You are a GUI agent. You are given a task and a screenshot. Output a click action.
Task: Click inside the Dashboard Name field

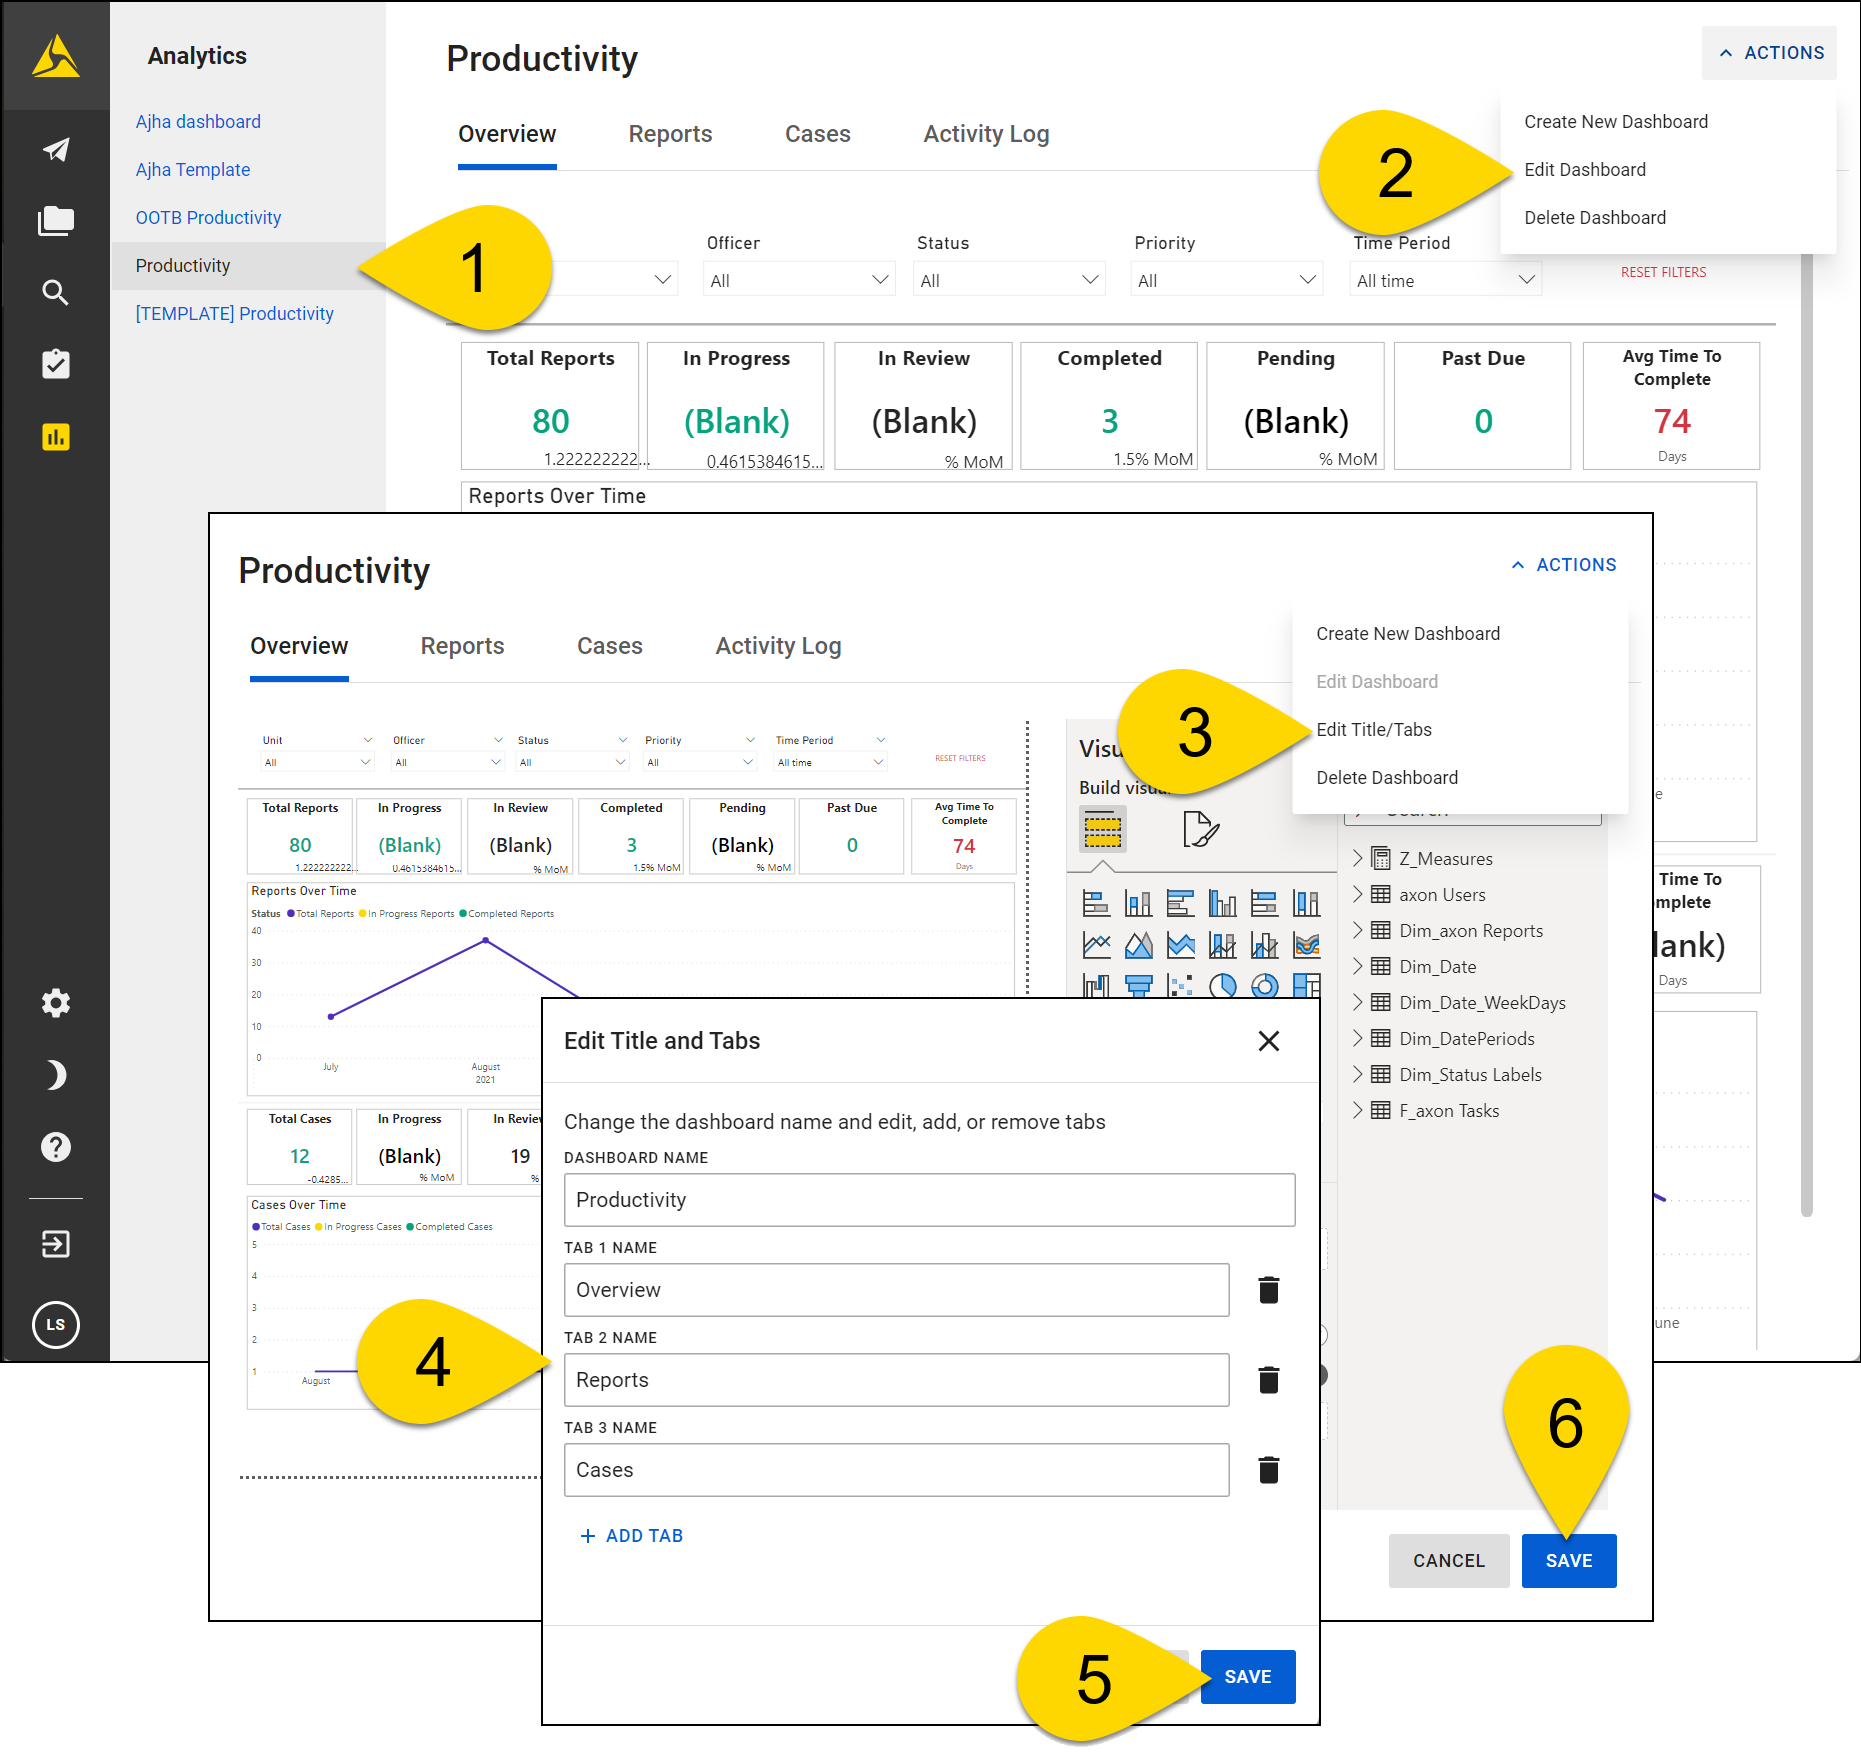928,1199
